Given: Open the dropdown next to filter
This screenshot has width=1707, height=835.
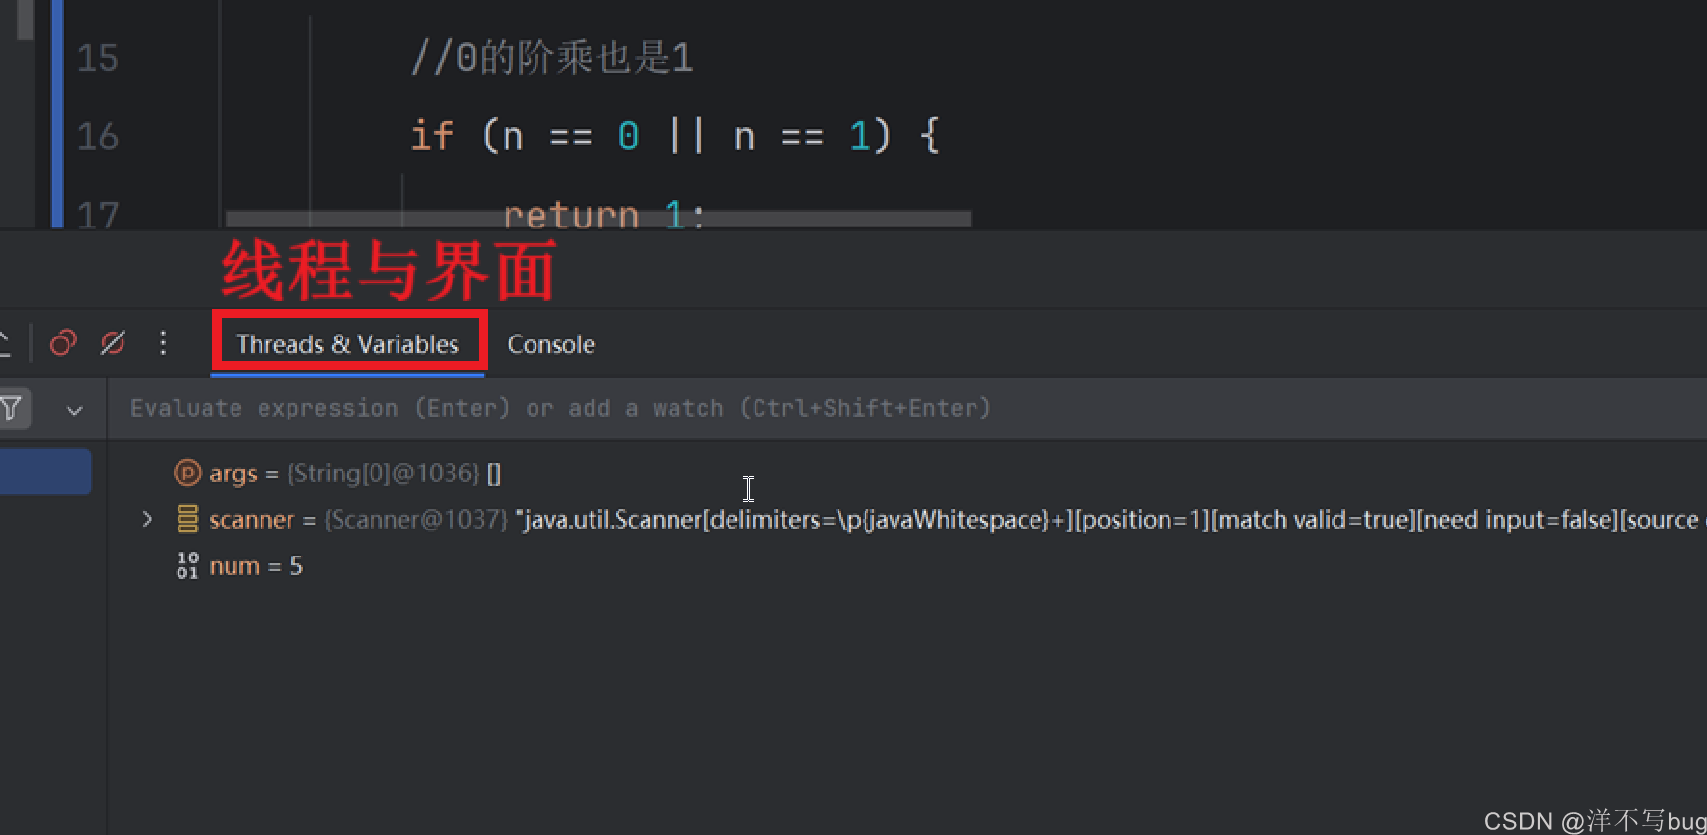Looking at the screenshot, I should (74, 410).
